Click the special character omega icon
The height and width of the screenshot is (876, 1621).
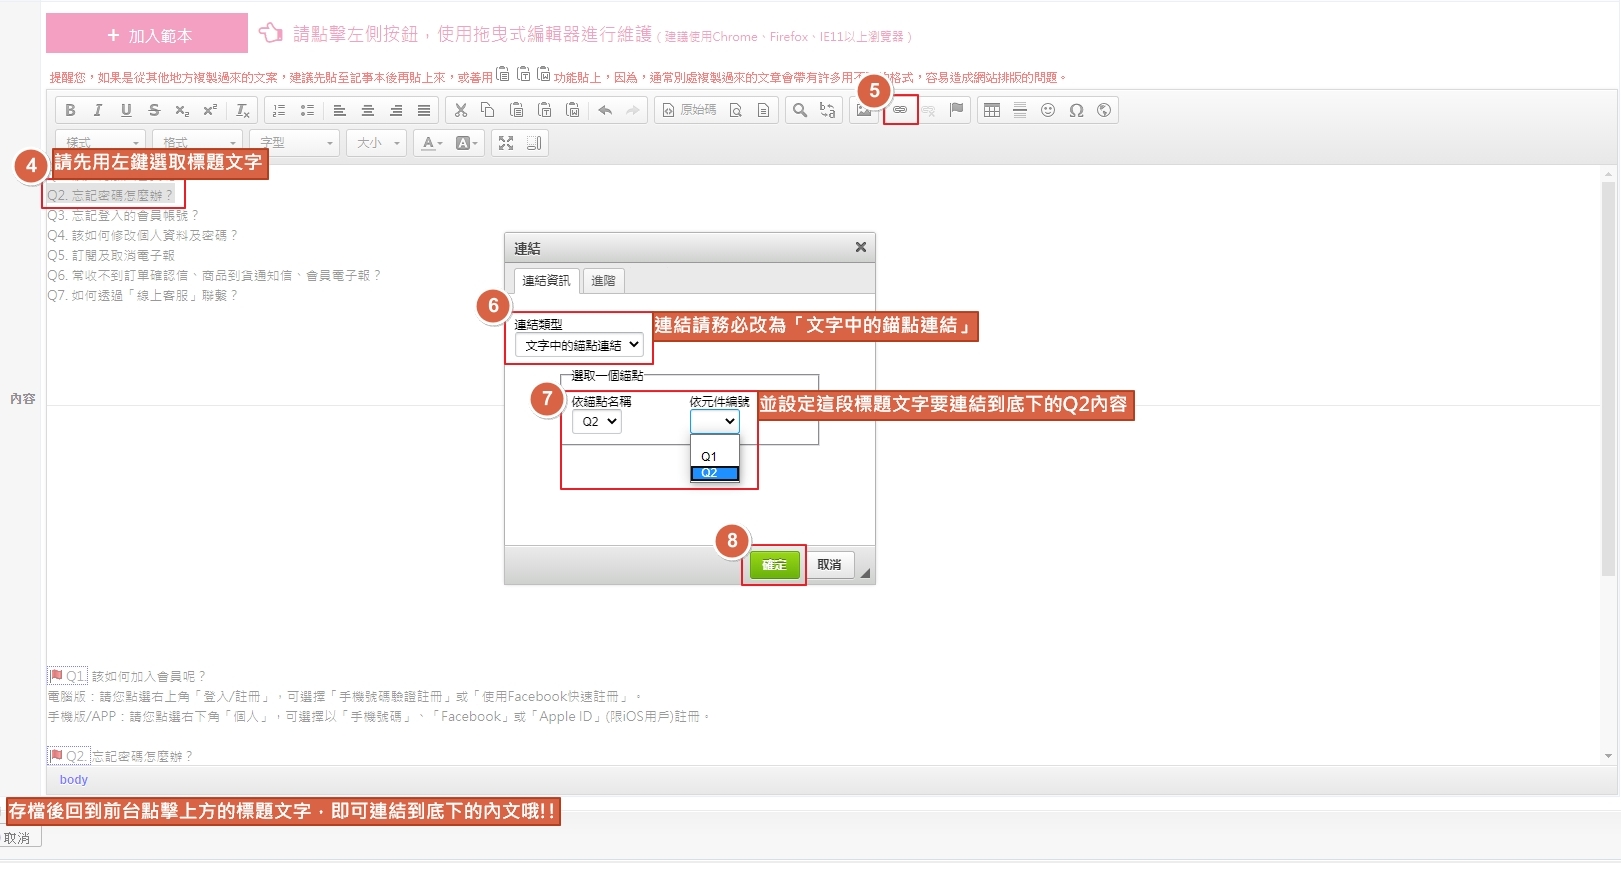point(1076,110)
